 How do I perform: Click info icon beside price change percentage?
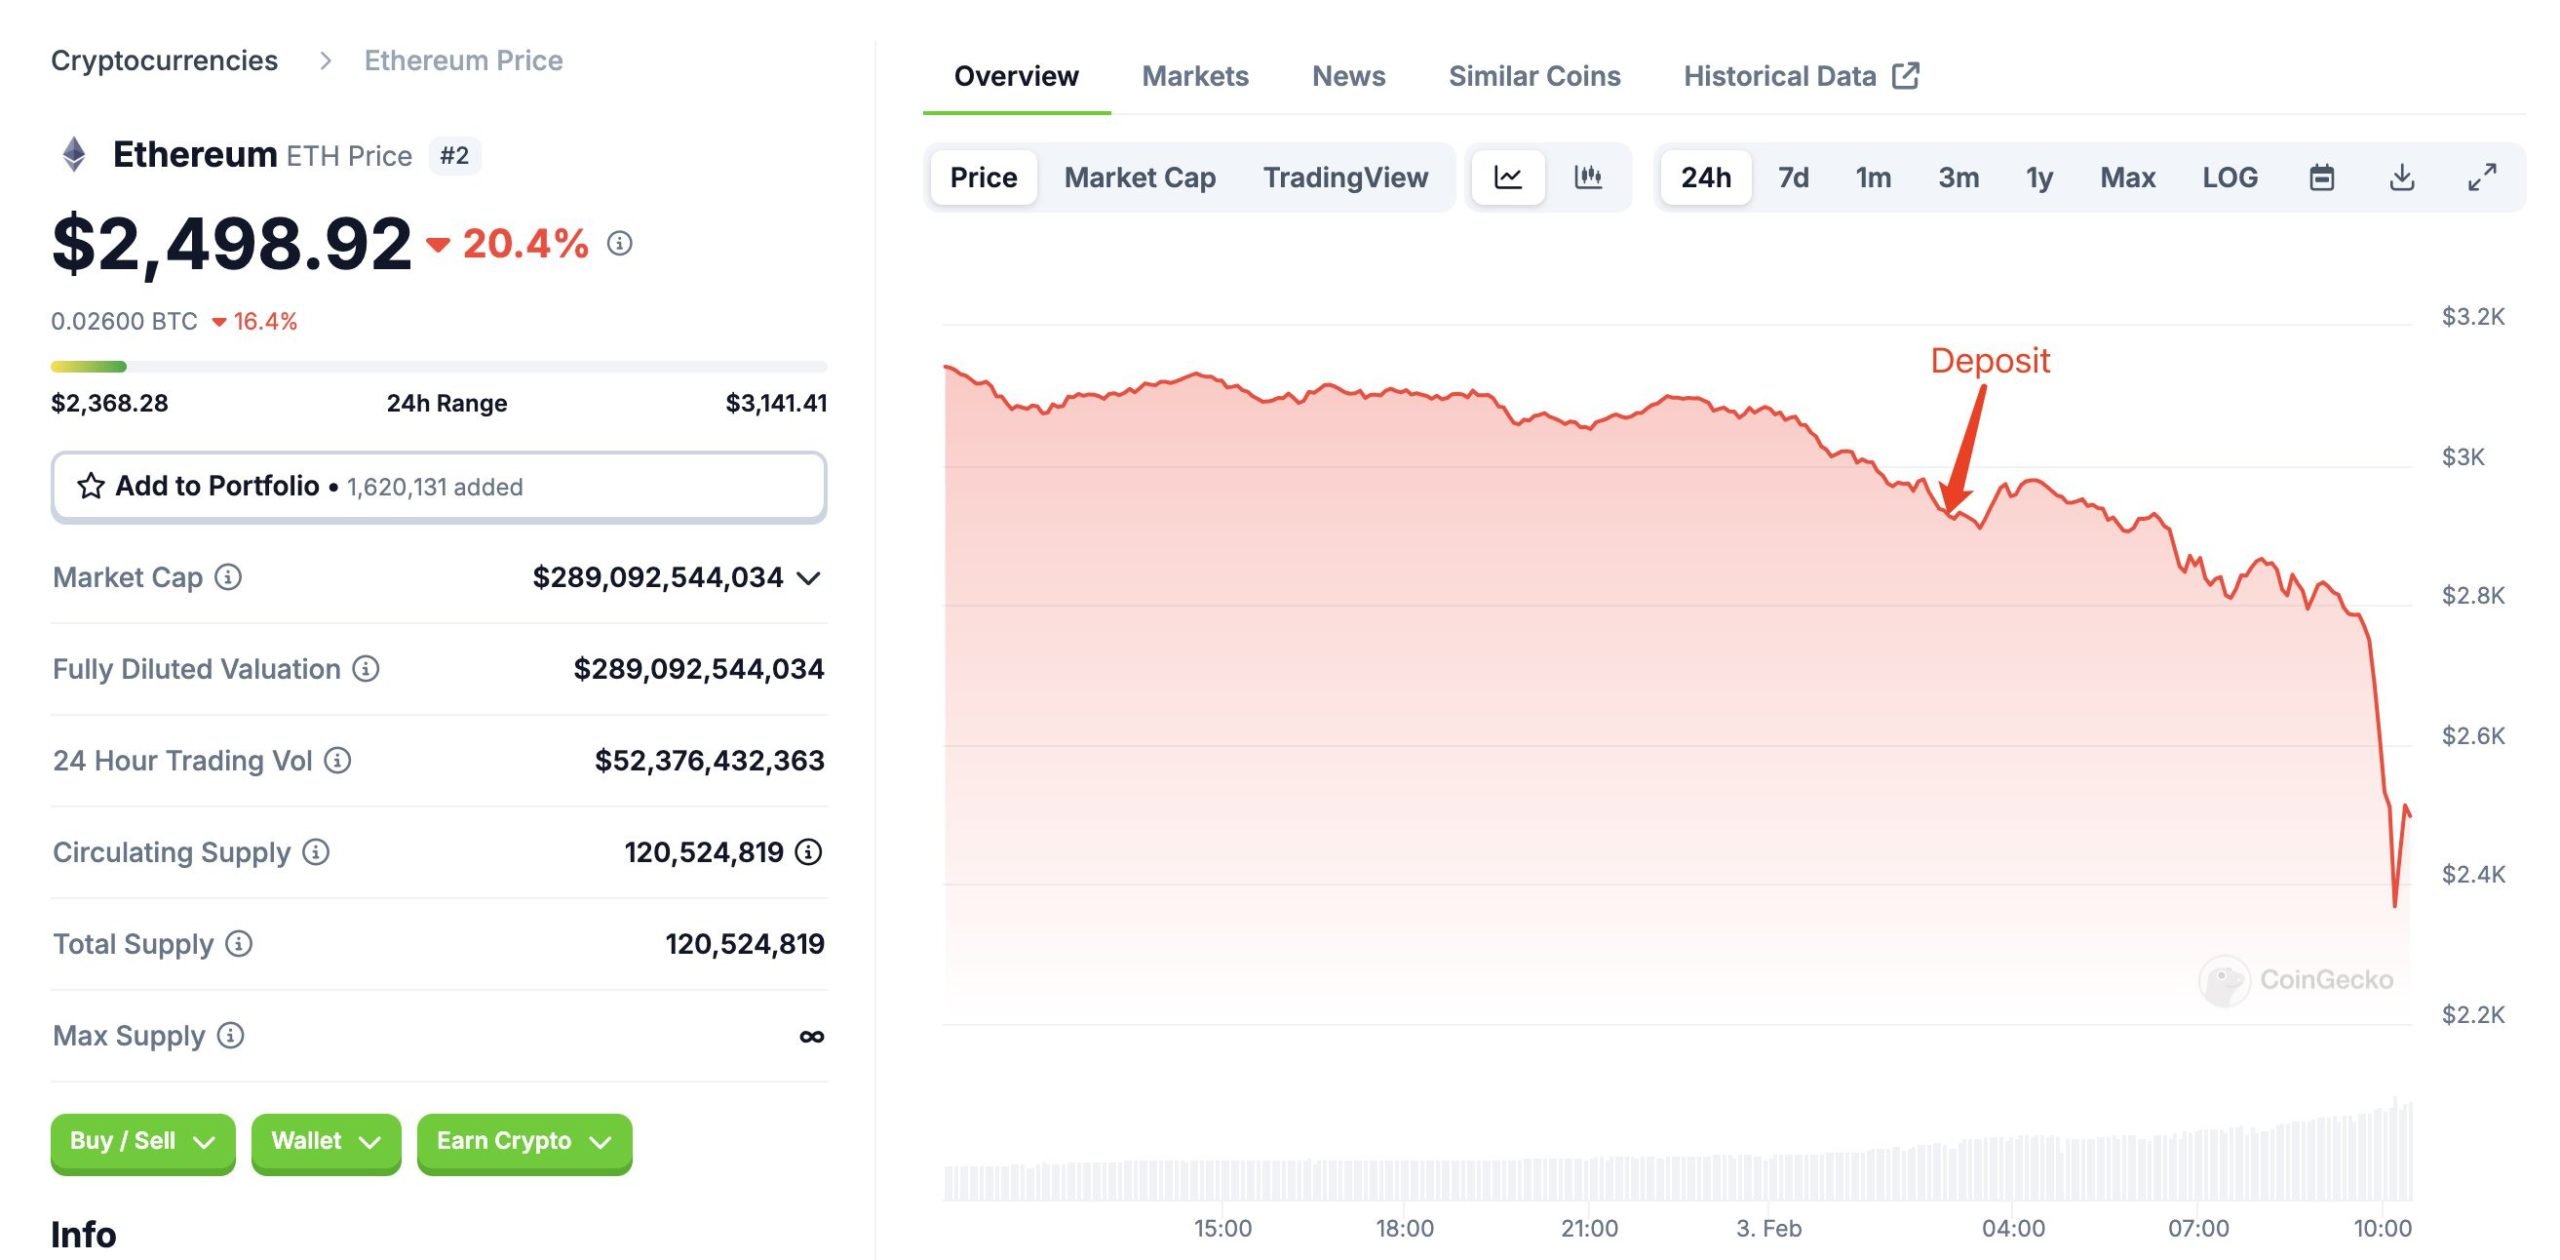click(620, 243)
